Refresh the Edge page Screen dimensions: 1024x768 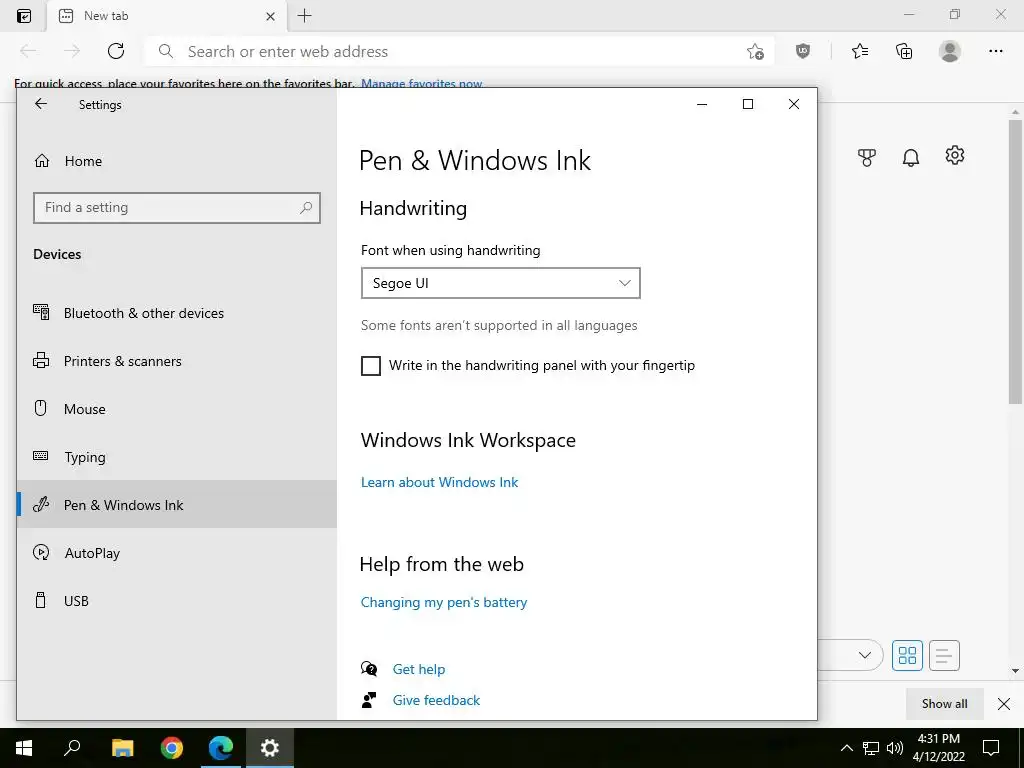(116, 51)
